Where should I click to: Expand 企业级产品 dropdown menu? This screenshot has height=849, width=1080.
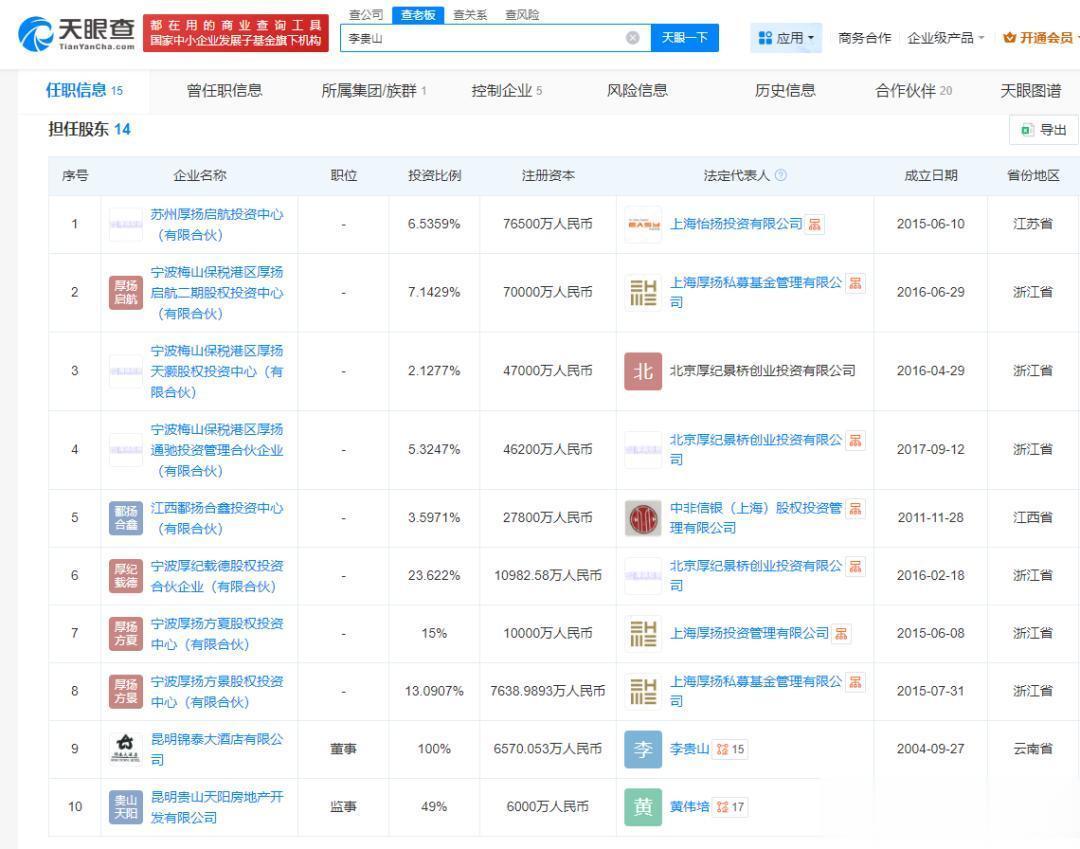(x=946, y=38)
